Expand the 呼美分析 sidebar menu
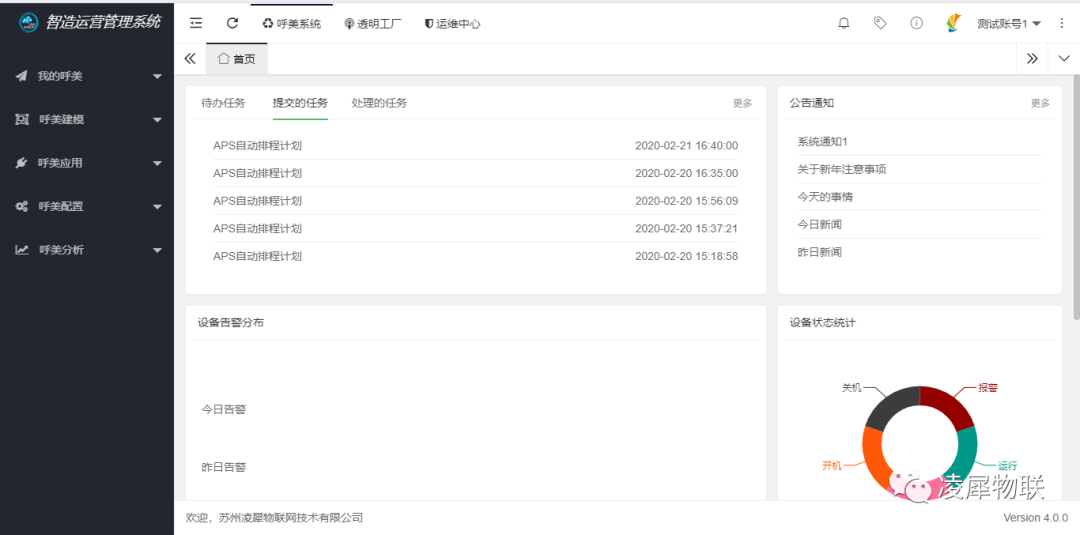 (87, 250)
